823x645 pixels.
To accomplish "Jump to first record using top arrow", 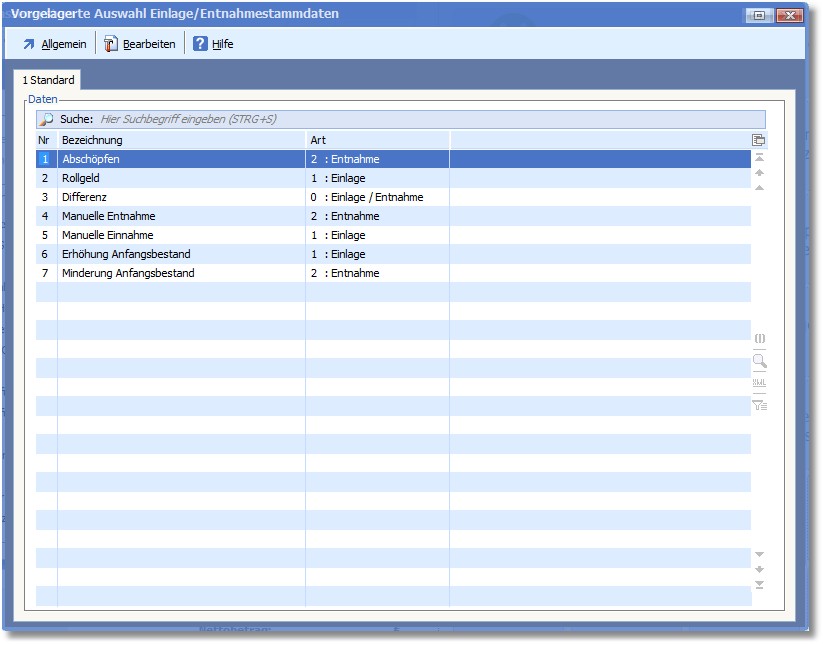I will [x=759, y=158].
